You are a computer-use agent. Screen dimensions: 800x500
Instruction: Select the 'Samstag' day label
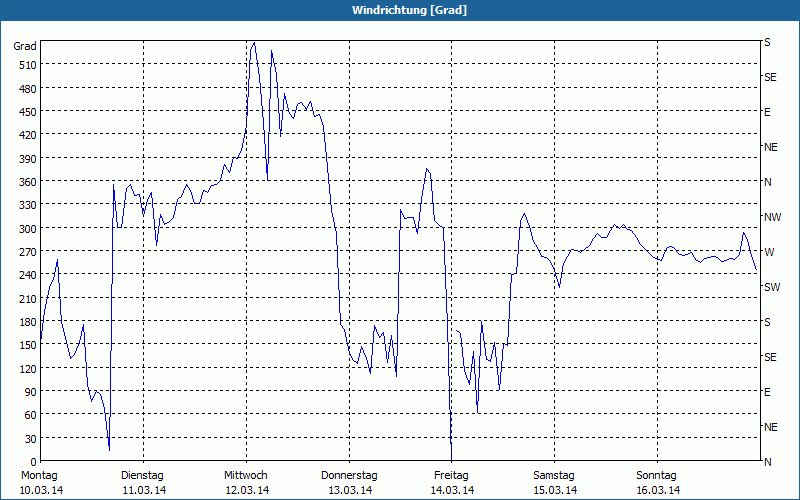(x=554, y=476)
